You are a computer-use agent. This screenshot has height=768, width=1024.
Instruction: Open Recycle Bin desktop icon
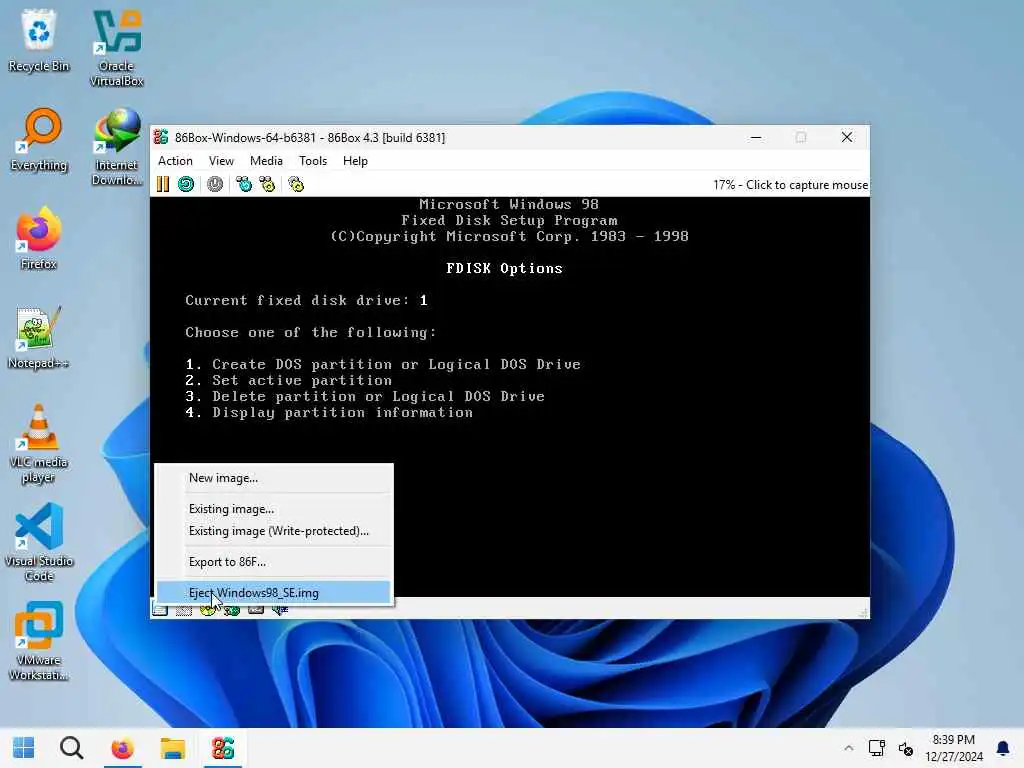[39, 41]
